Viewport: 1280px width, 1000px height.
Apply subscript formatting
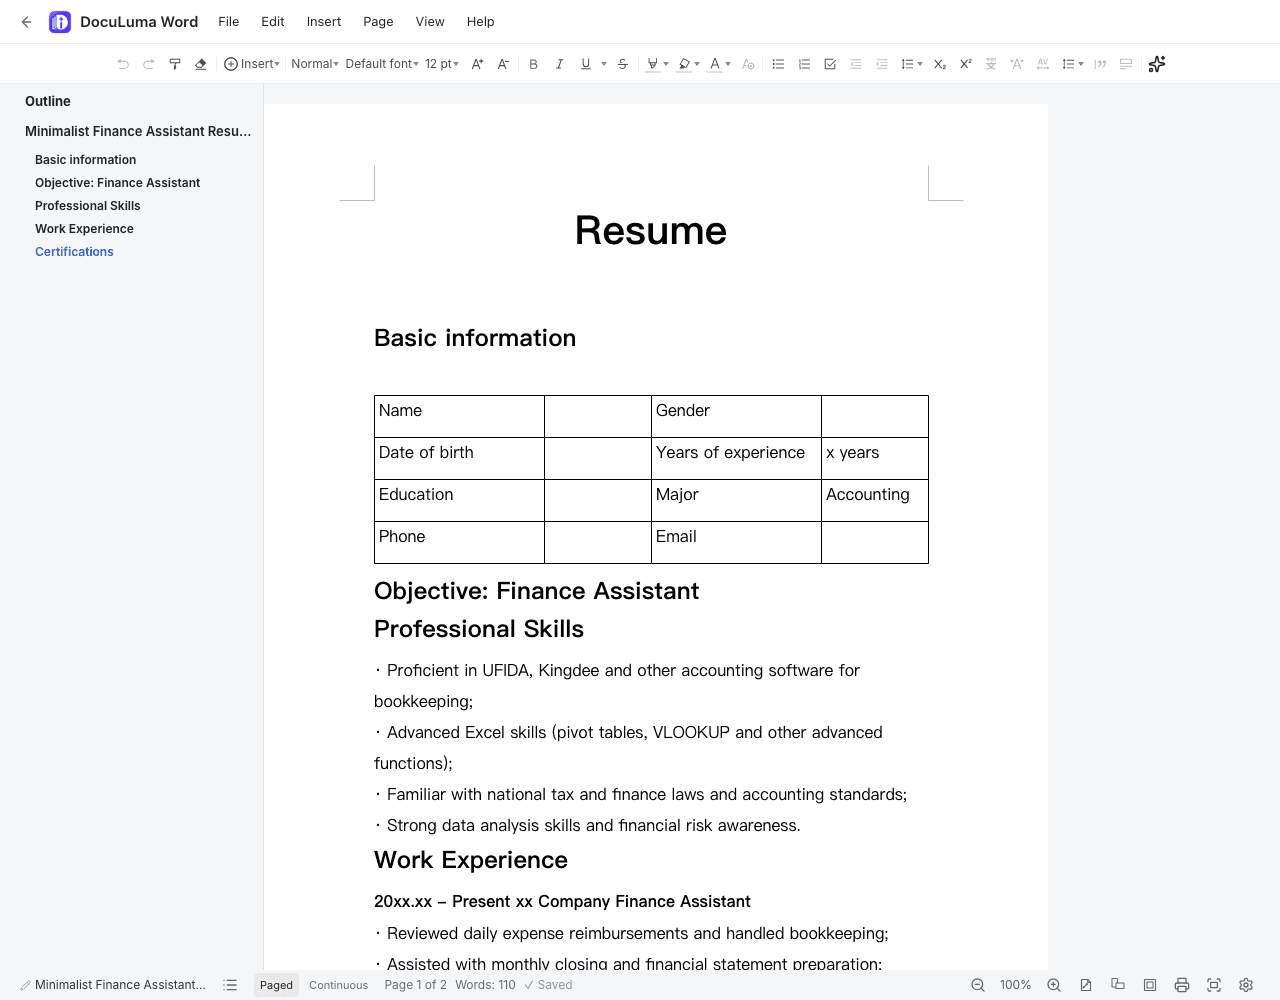point(940,64)
